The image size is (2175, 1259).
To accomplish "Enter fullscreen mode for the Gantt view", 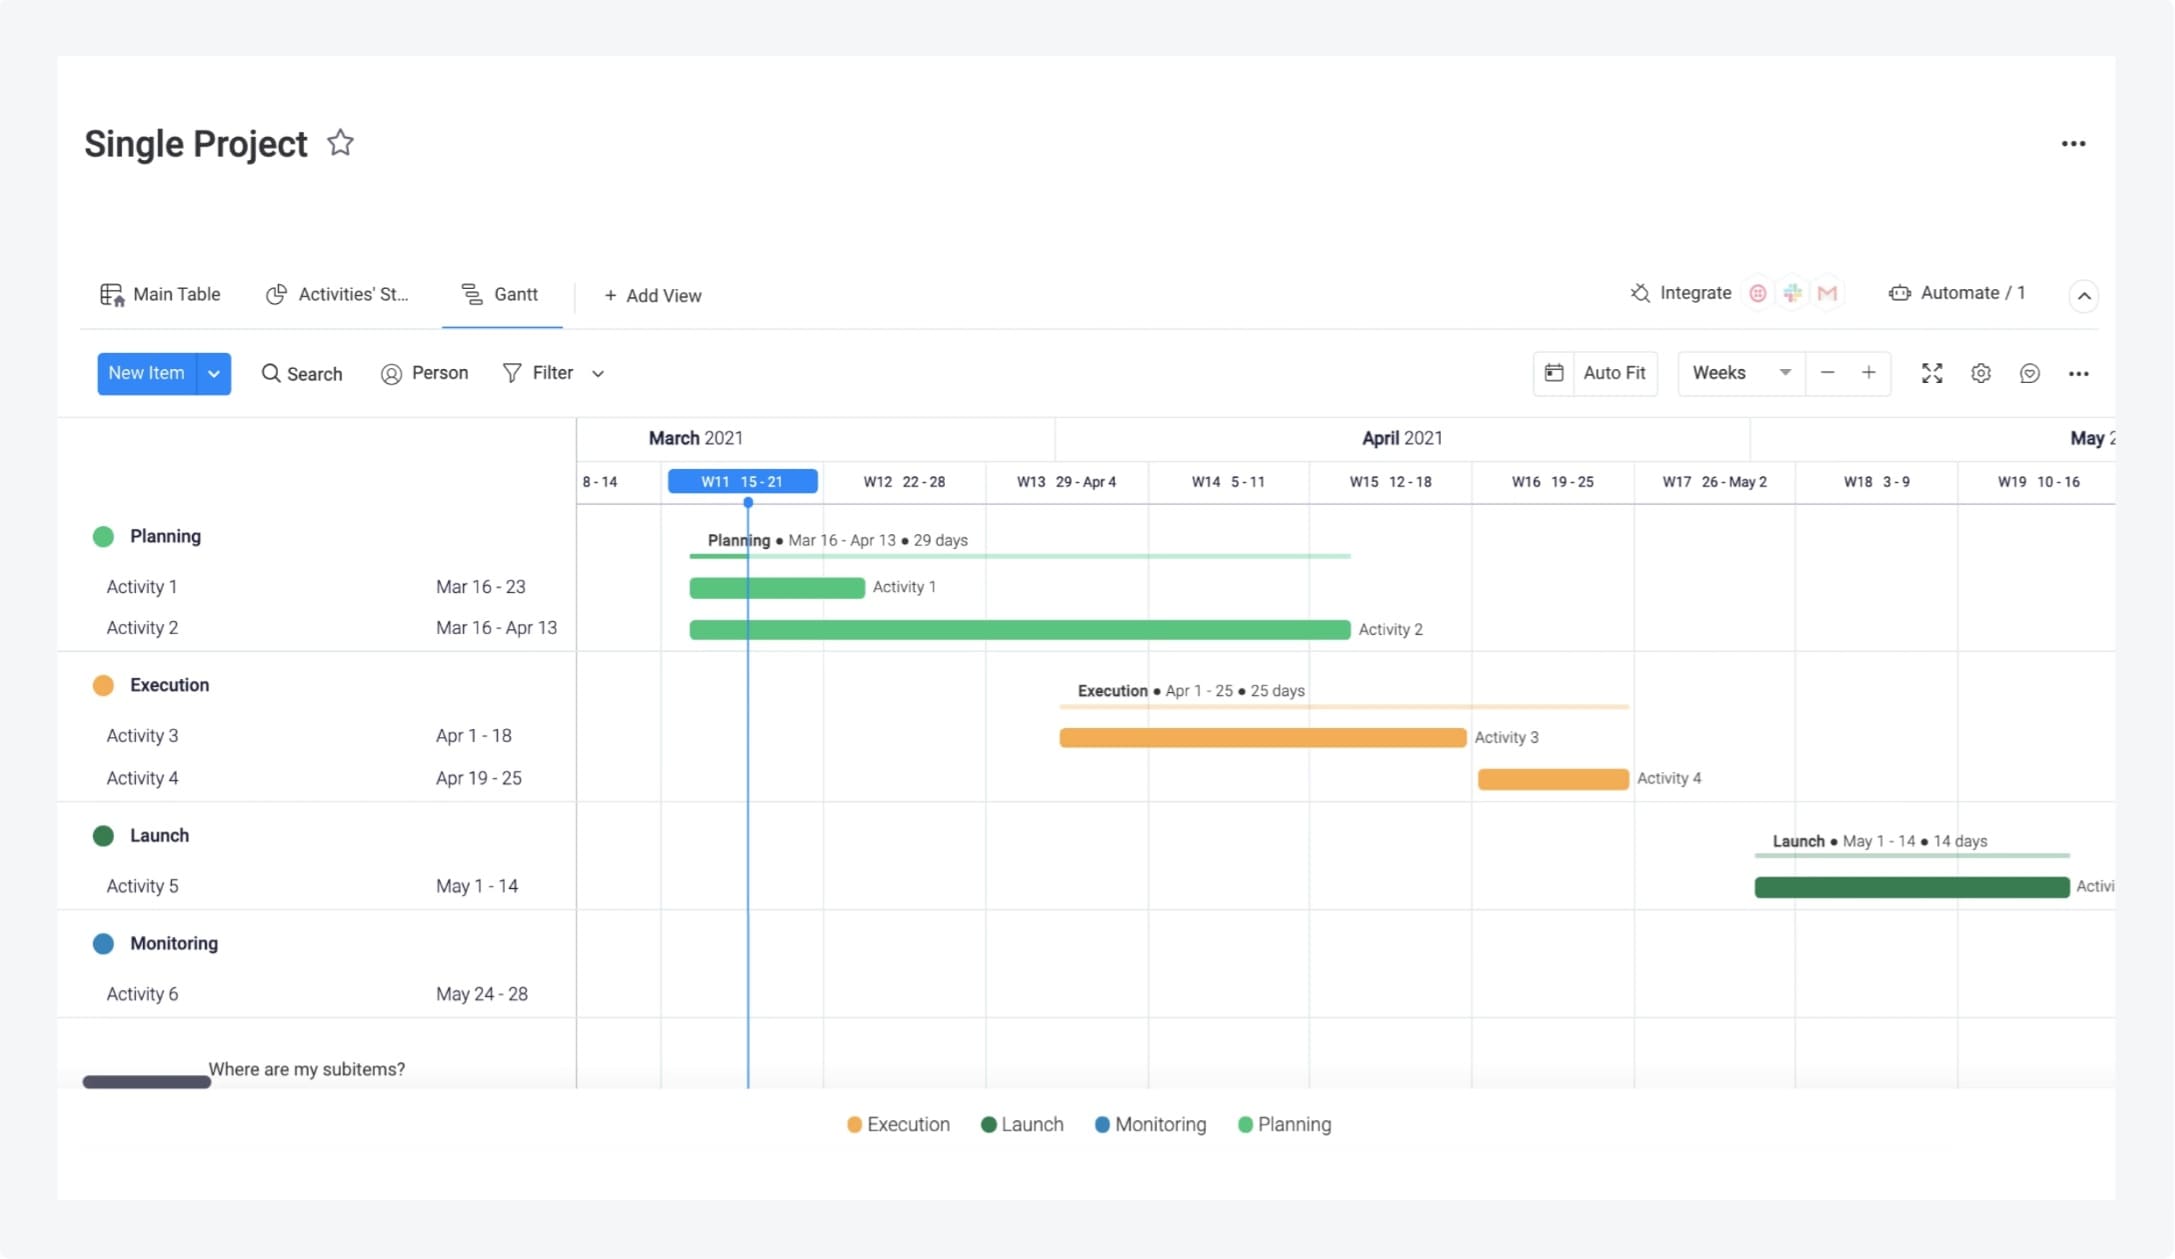I will (x=1932, y=373).
